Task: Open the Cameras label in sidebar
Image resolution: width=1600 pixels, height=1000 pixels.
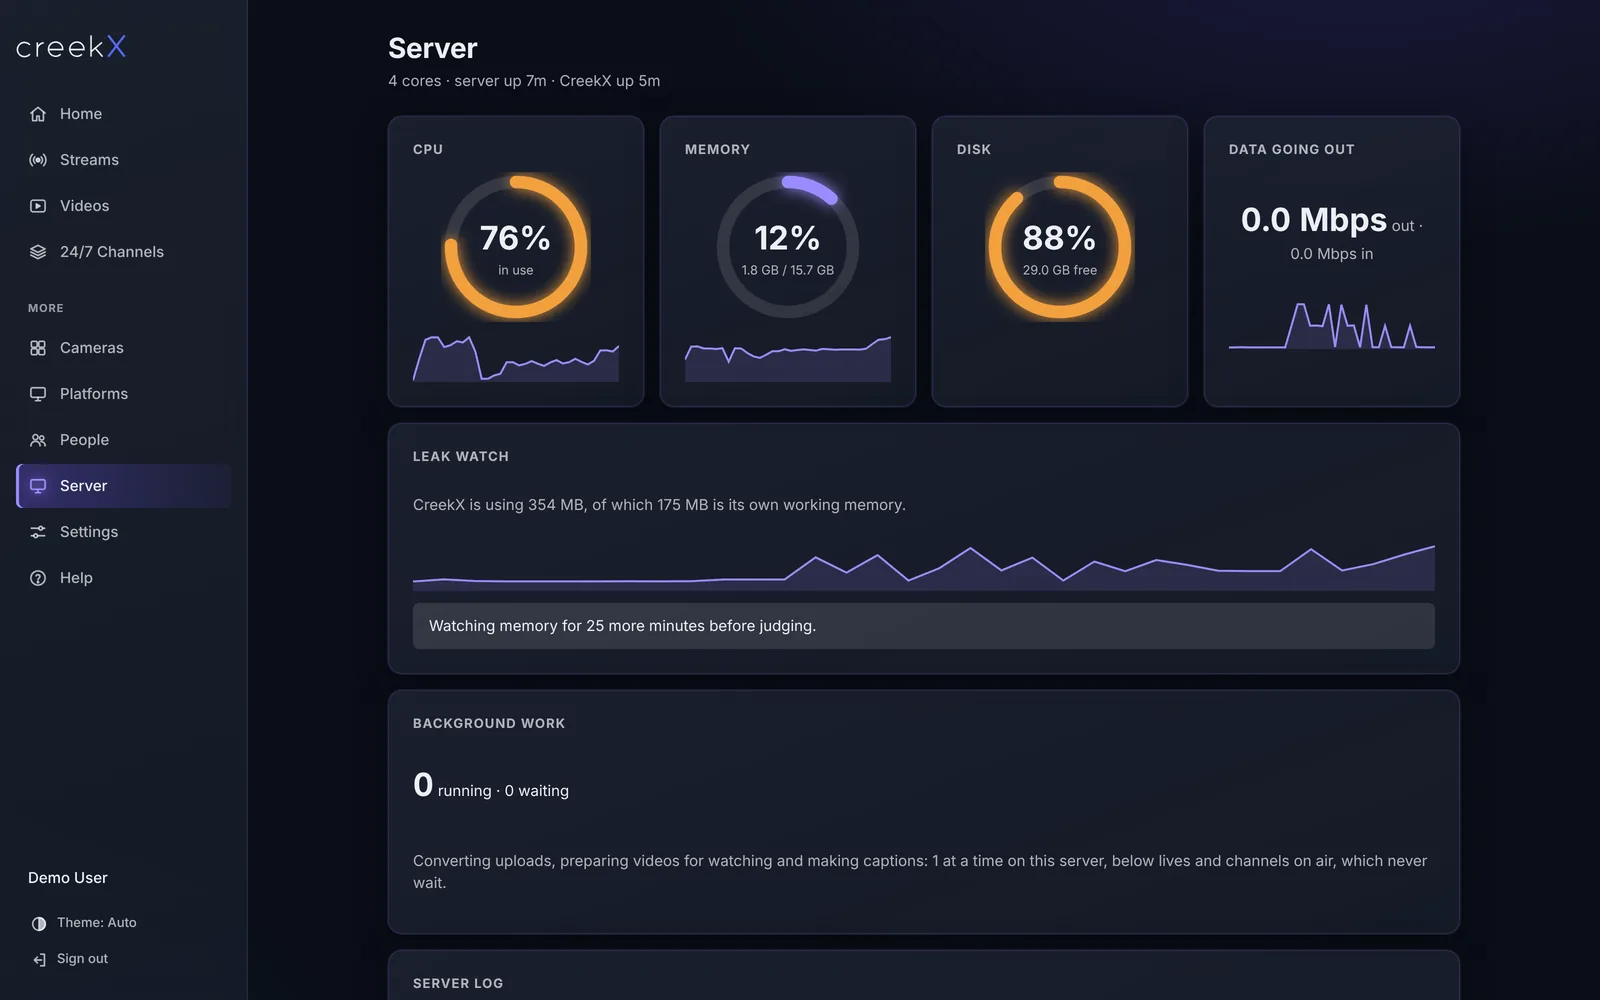Action: [x=92, y=348]
